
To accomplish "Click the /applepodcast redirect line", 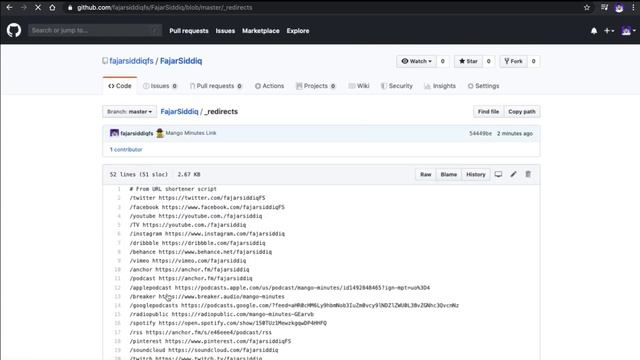I will pos(280,288).
